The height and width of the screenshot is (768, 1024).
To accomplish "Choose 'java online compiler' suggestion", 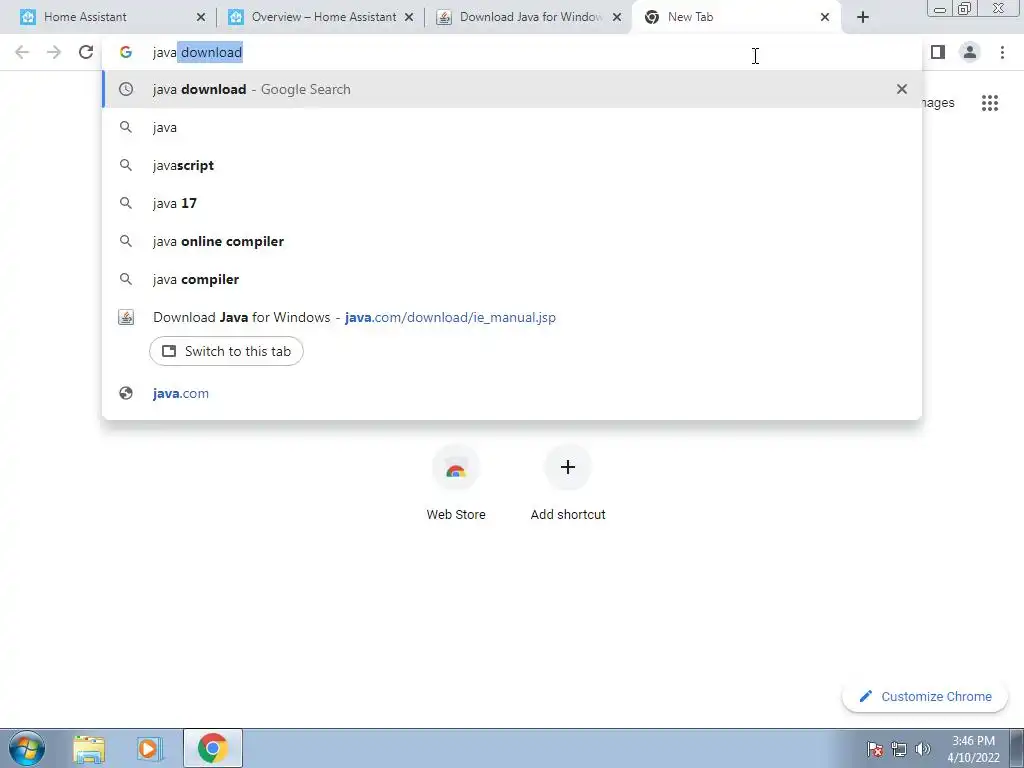I will [512, 241].
